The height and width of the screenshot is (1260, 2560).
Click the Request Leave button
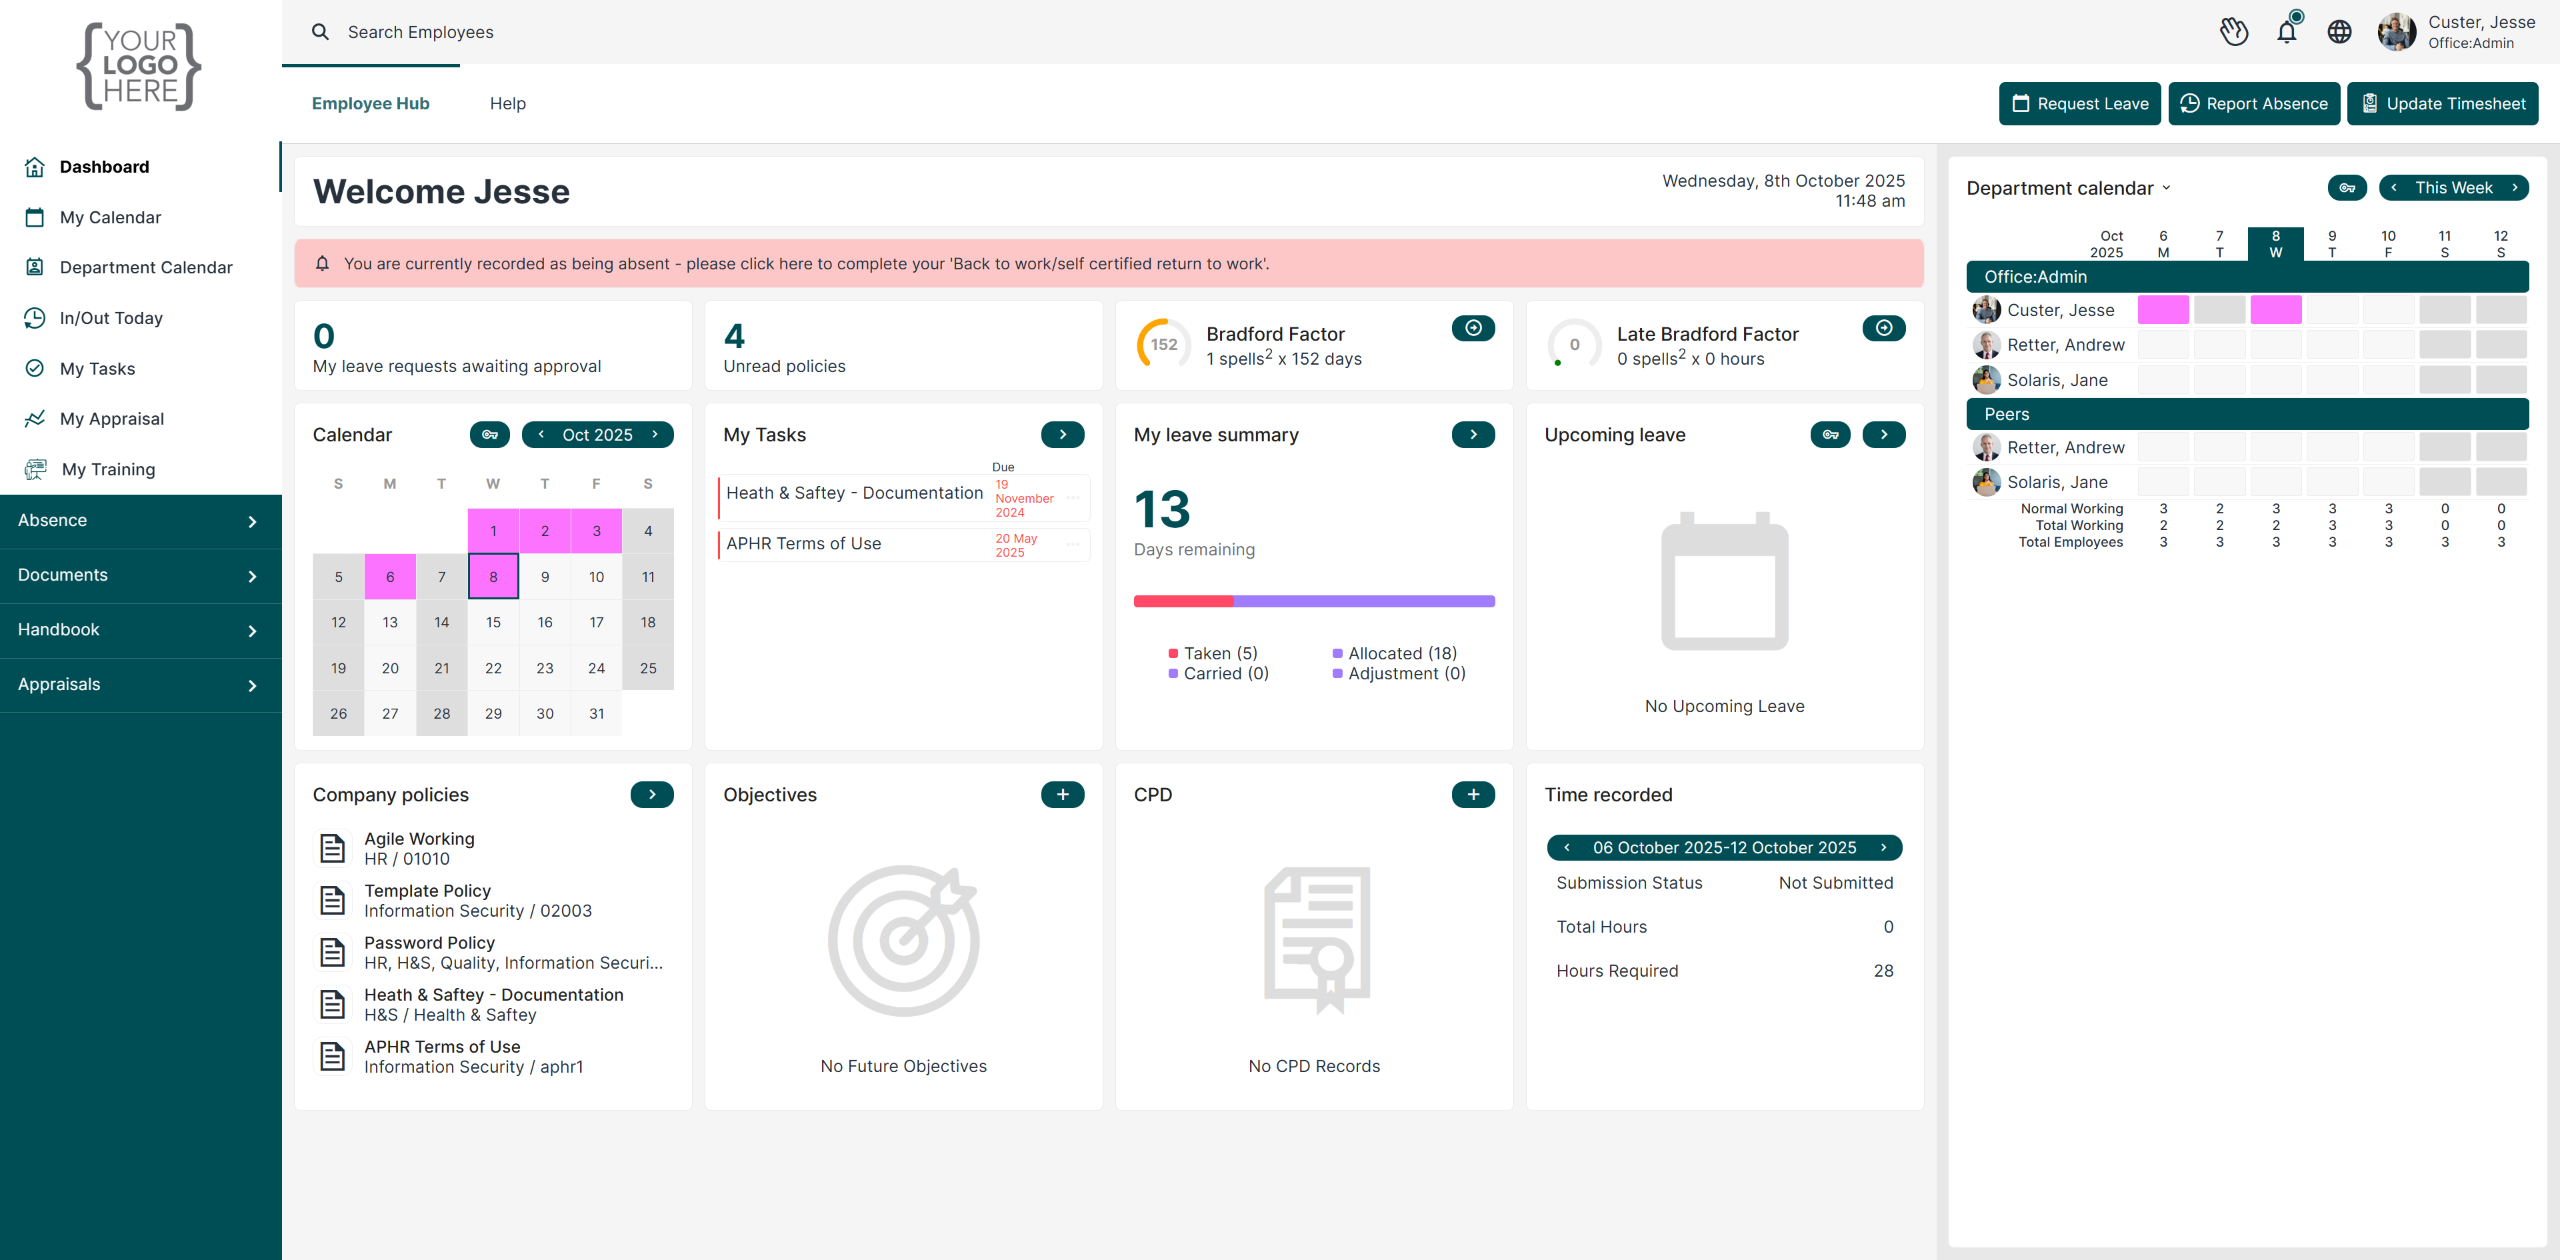[2079, 104]
